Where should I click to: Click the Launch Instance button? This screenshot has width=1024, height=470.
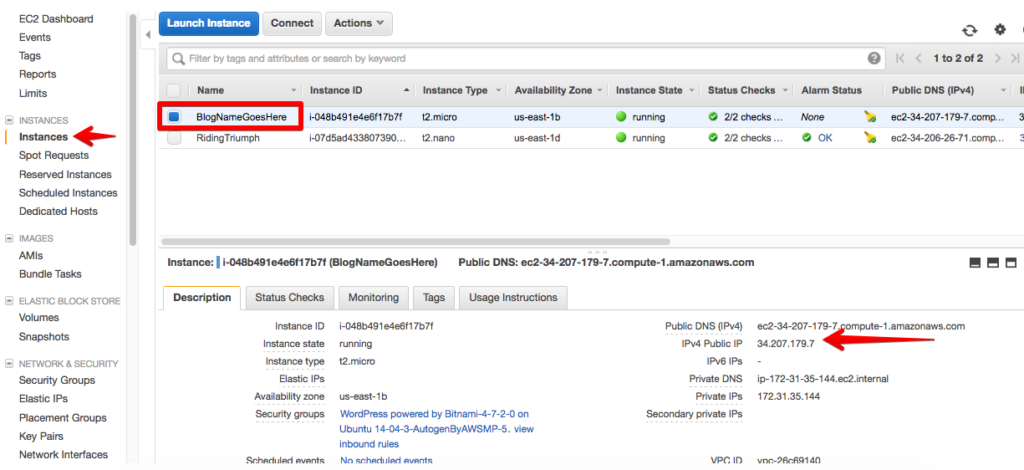[x=208, y=23]
